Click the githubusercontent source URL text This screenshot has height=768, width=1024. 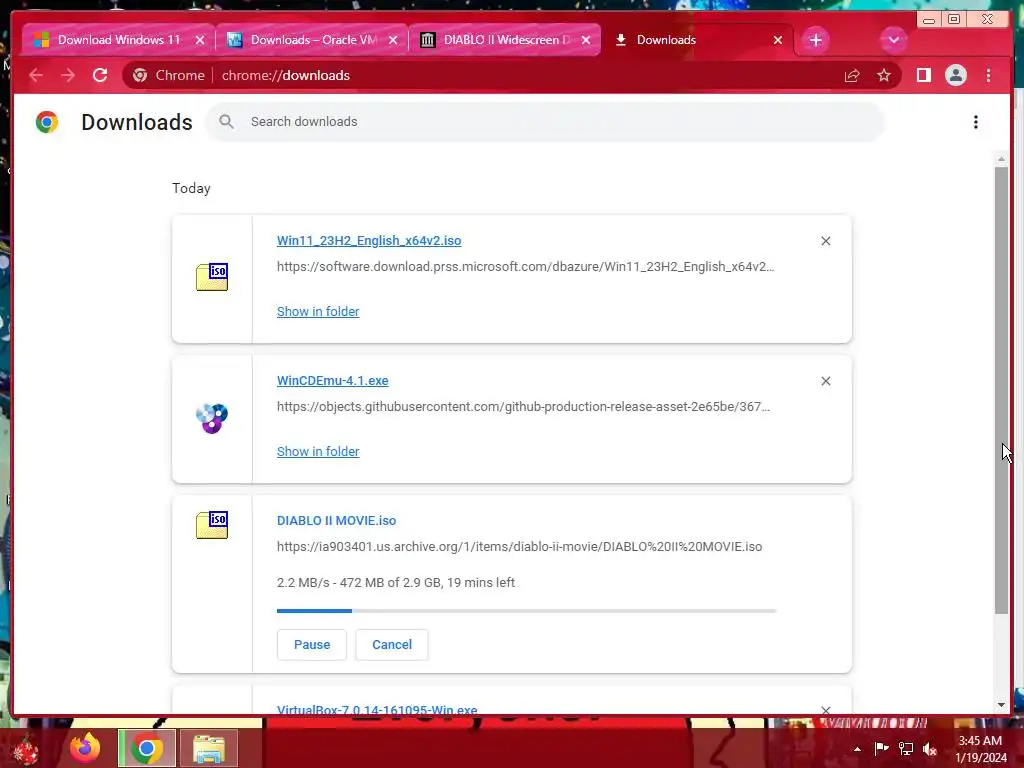523,406
